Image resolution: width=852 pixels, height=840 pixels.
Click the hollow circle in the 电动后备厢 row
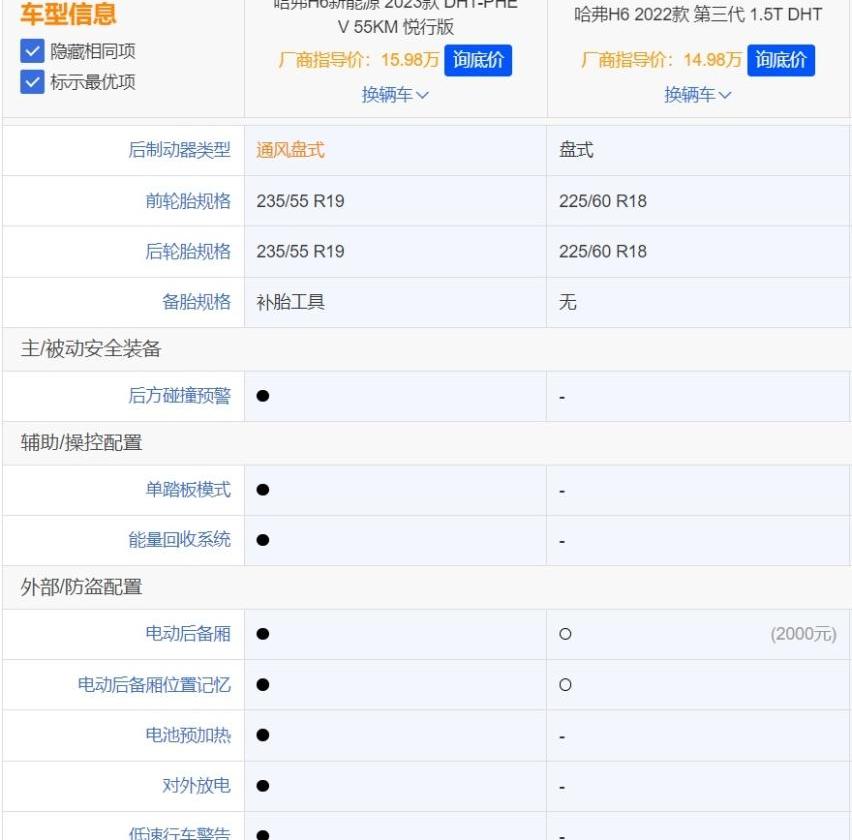(565, 634)
